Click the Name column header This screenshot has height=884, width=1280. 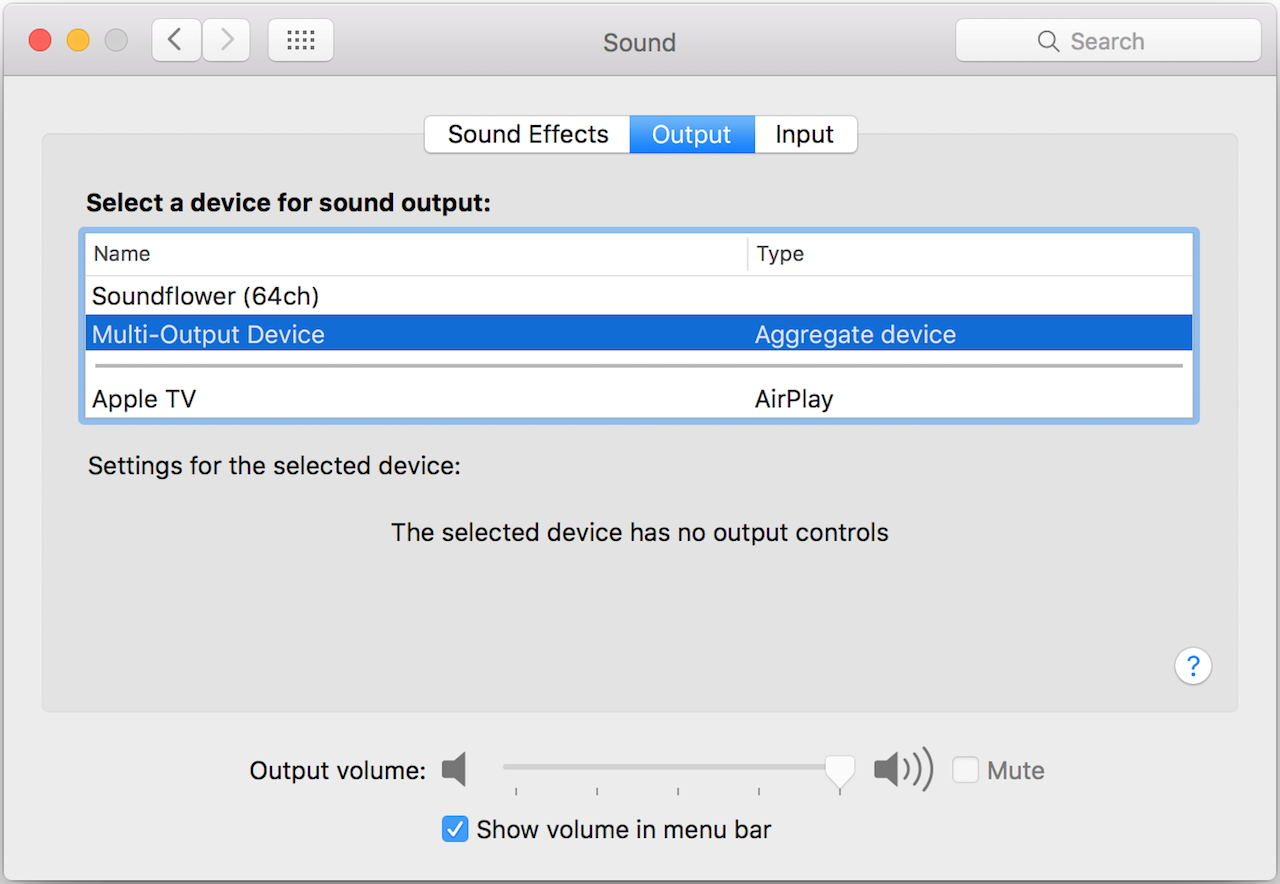click(x=122, y=254)
